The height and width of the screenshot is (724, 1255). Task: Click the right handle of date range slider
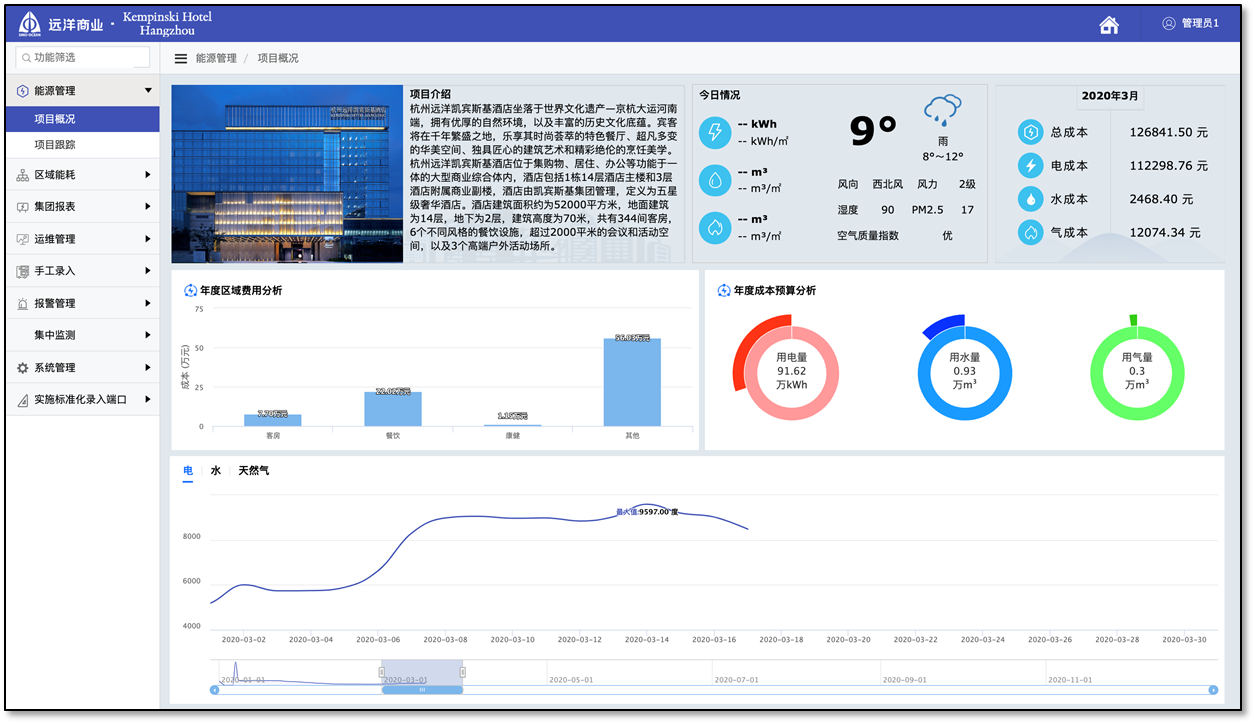click(x=463, y=672)
